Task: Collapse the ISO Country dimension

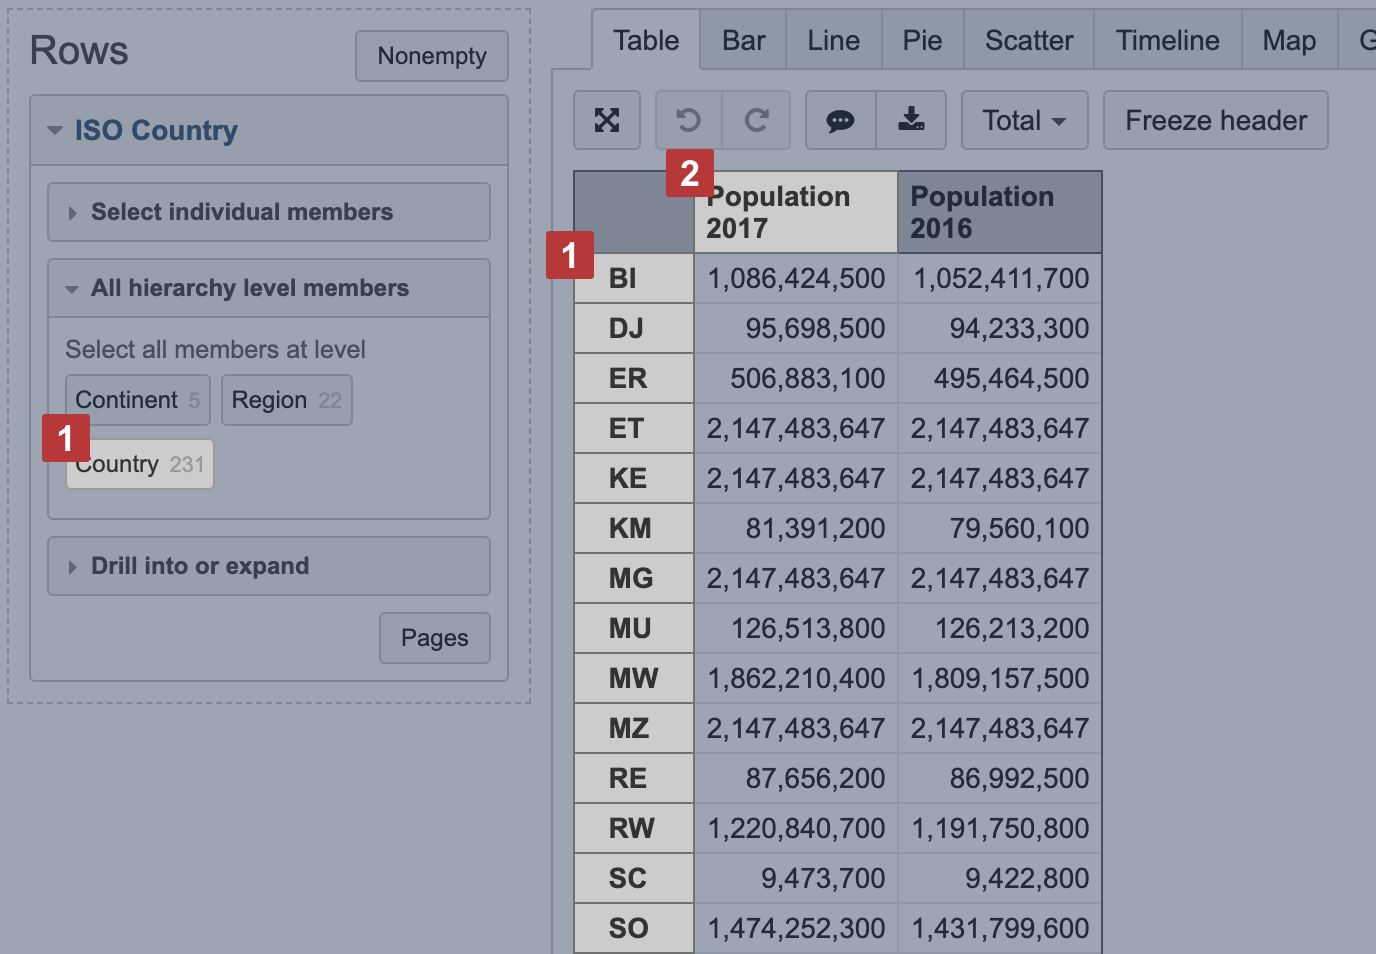Action: pos(156,130)
